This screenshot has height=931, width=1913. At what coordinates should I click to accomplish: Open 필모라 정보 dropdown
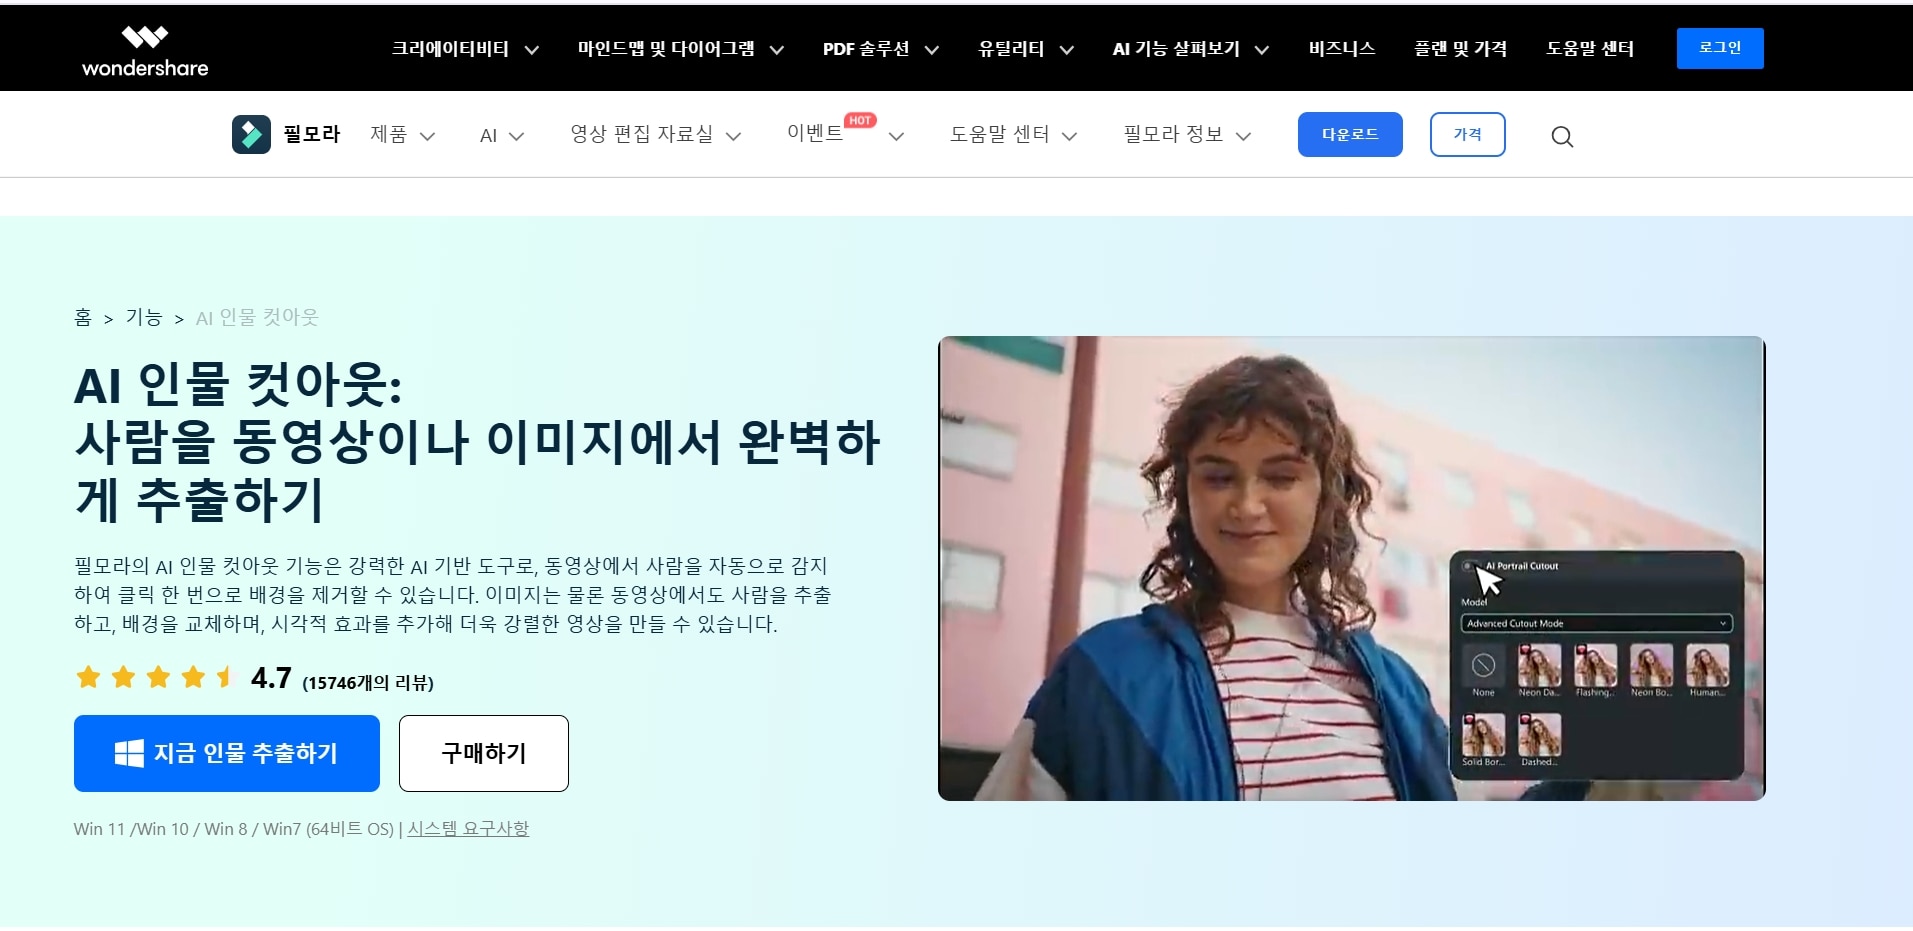[1187, 135]
